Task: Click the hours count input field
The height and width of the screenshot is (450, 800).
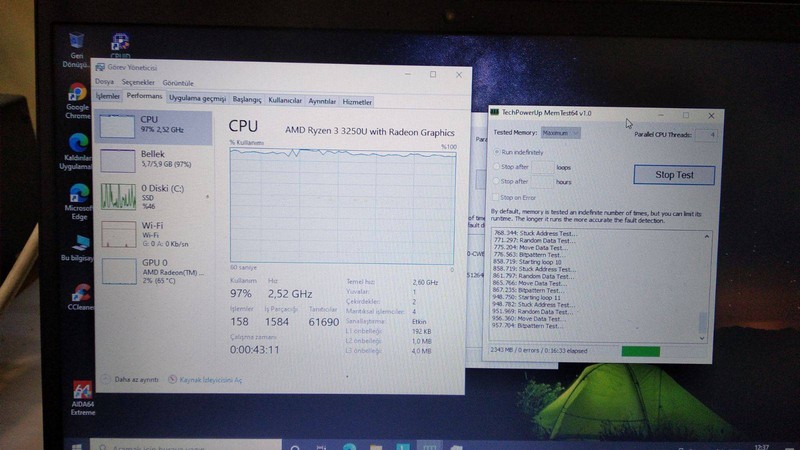Action: click(542, 182)
